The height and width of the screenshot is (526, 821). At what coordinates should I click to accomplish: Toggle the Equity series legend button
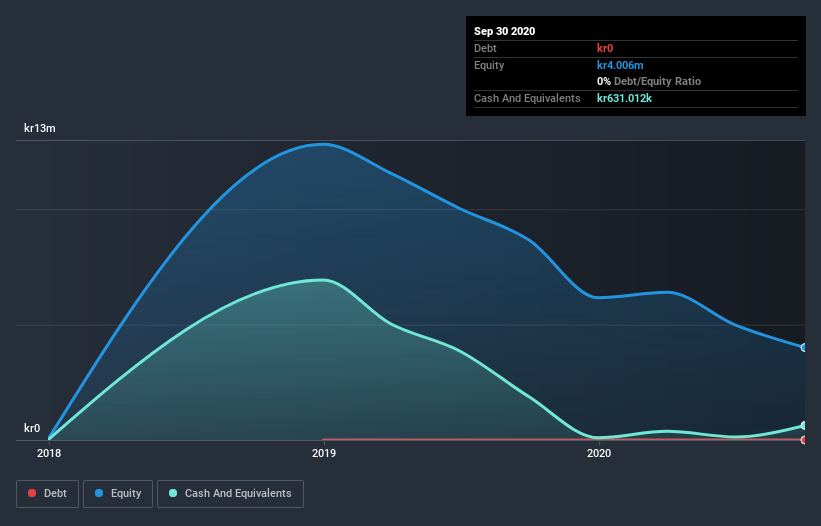coord(118,494)
